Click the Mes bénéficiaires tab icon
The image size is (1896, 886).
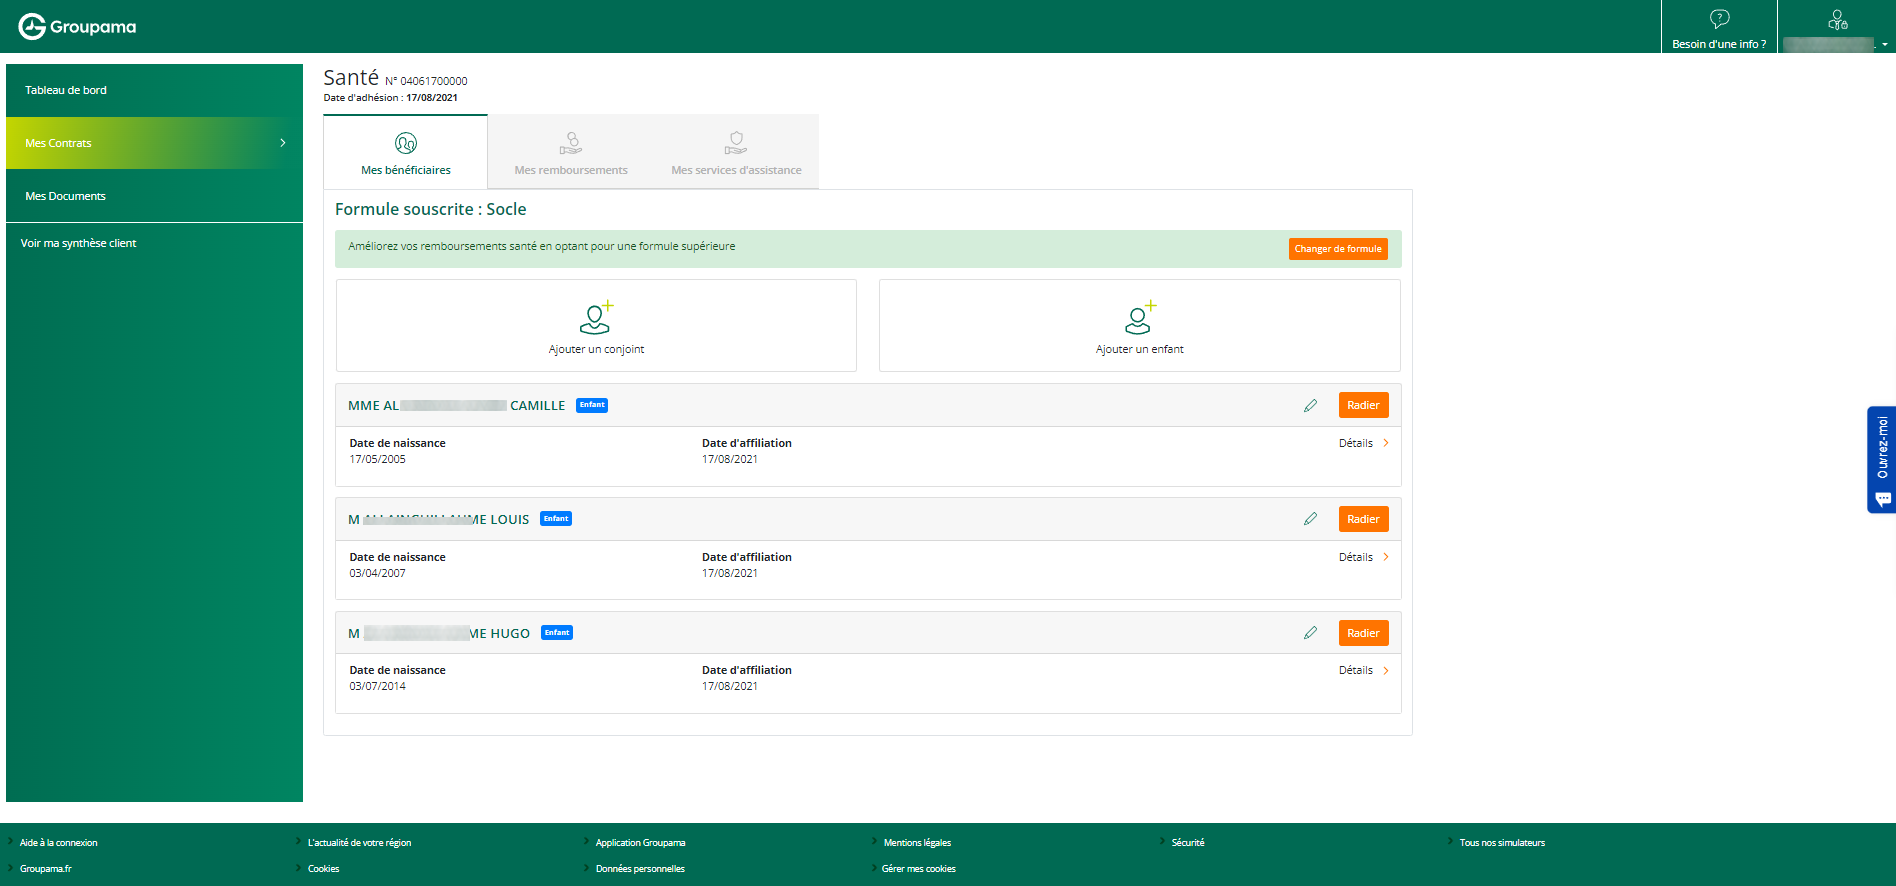(x=406, y=143)
